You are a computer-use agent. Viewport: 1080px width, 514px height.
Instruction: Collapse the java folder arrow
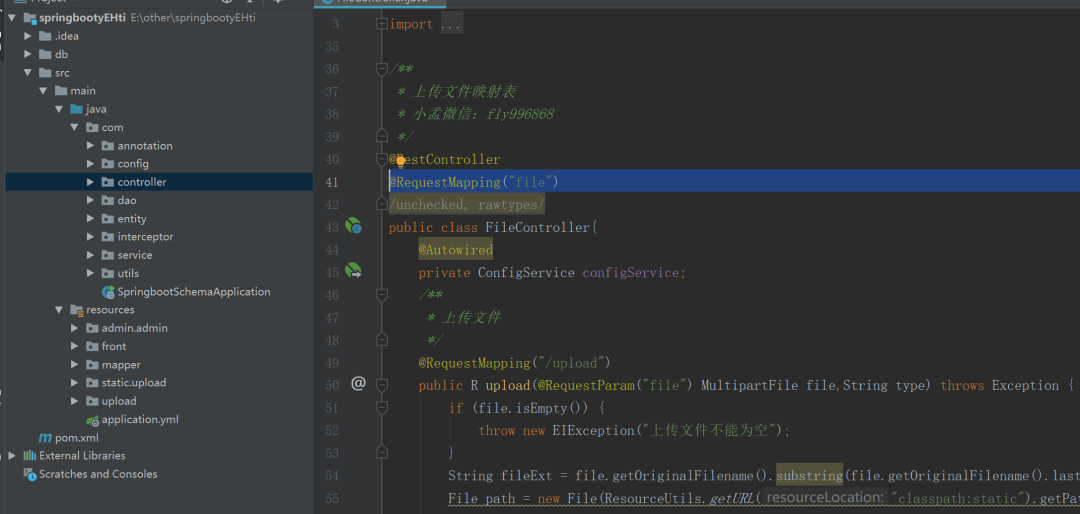point(59,109)
